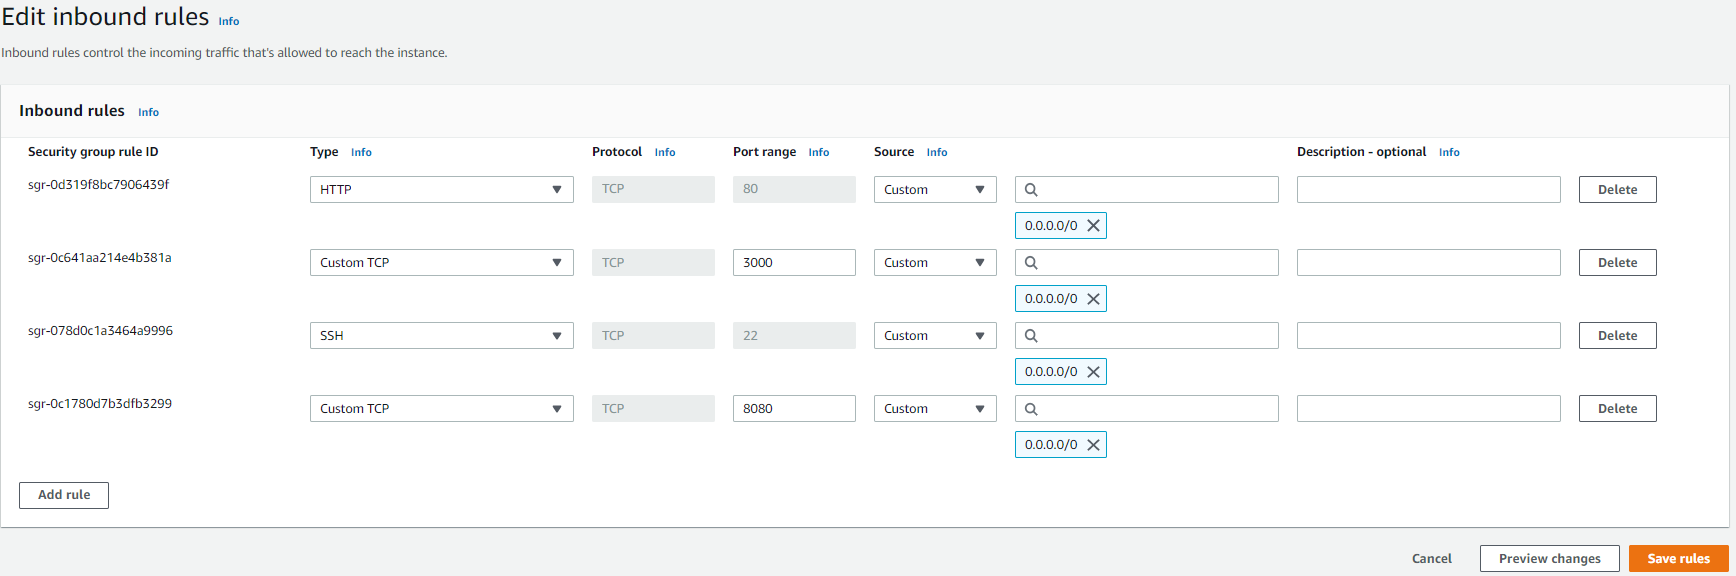The height and width of the screenshot is (576, 1736).
Task: Remove 0.0.0.0/0 source from HTTP rule
Action: coord(1093,226)
